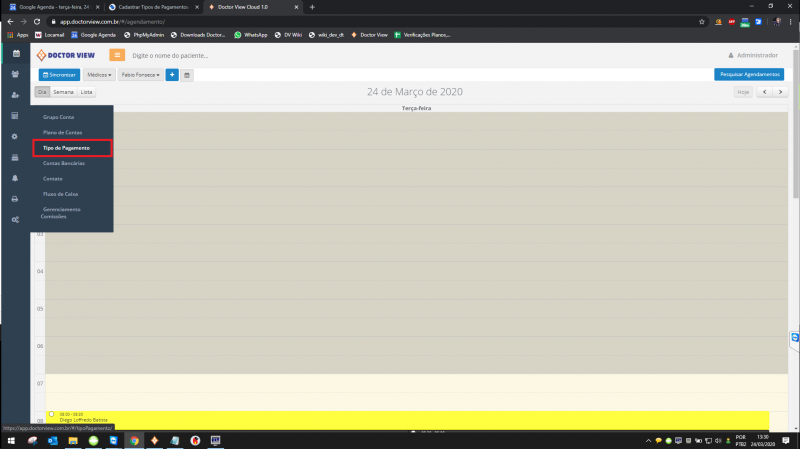Click the add user sidebar icon
The width and height of the screenshot is (800, 449).
15,95
